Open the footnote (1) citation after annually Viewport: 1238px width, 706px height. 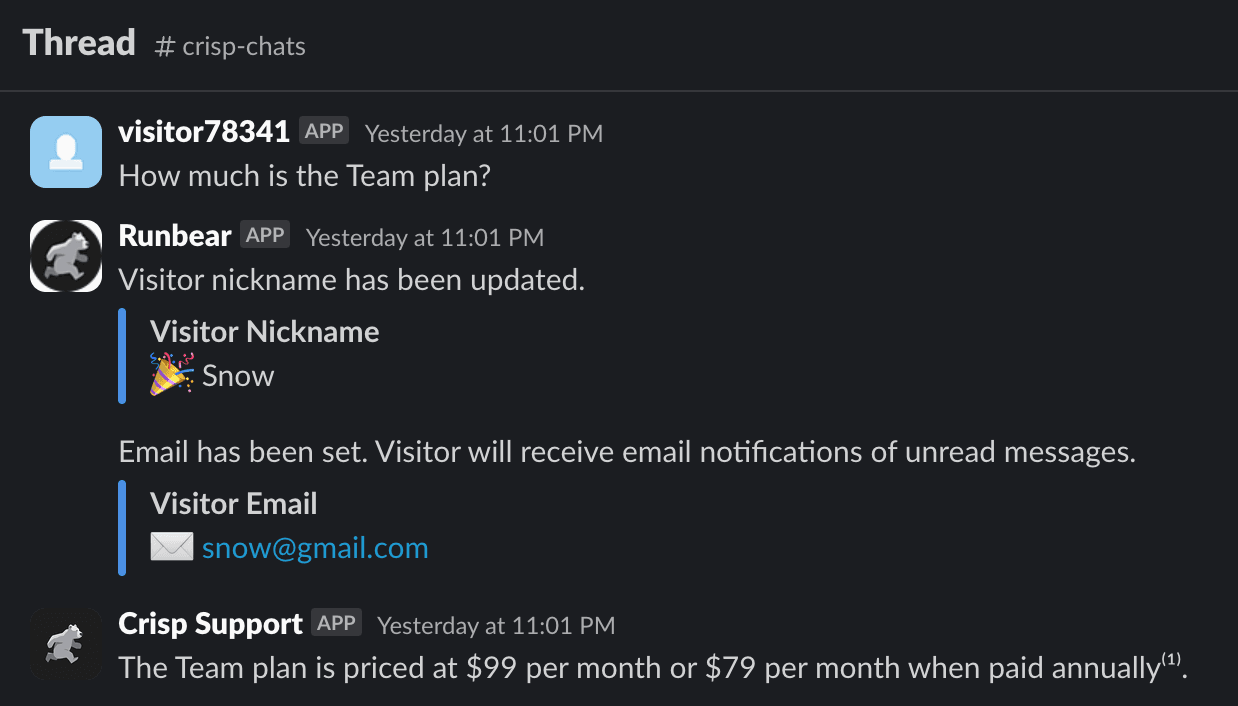point(1171,660)
